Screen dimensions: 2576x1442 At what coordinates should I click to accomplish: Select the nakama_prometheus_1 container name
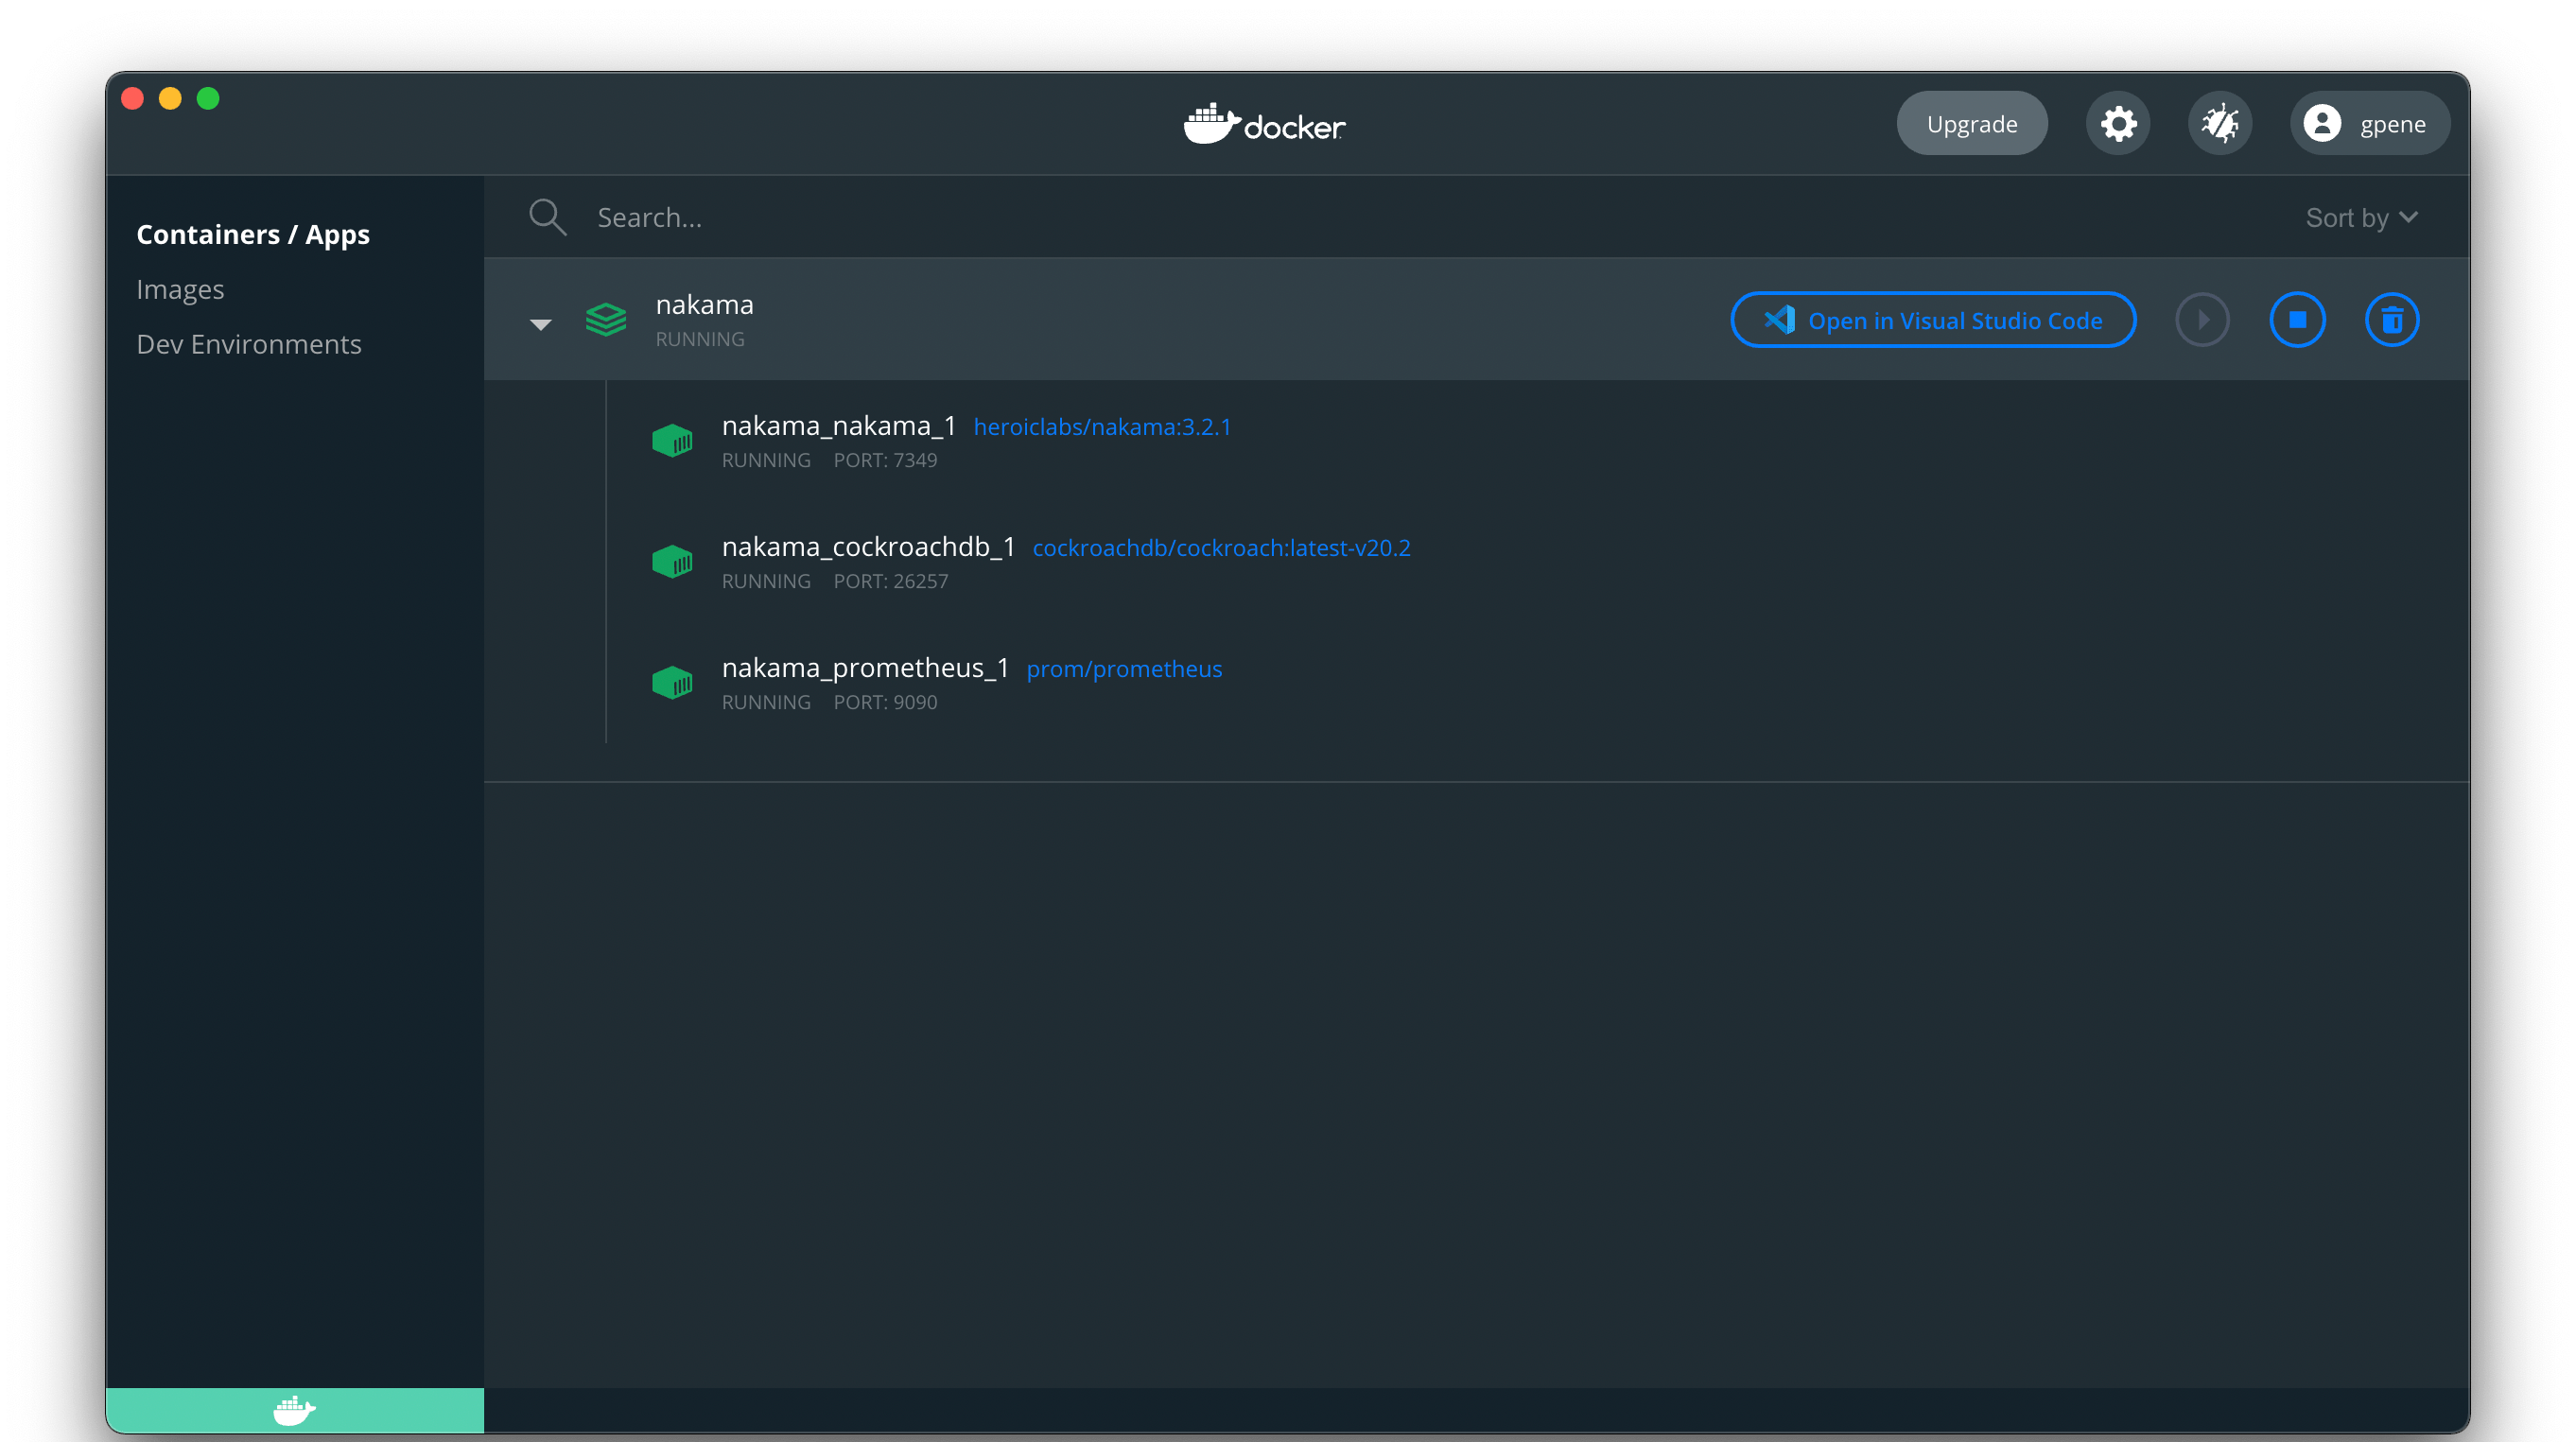point(865,668)
